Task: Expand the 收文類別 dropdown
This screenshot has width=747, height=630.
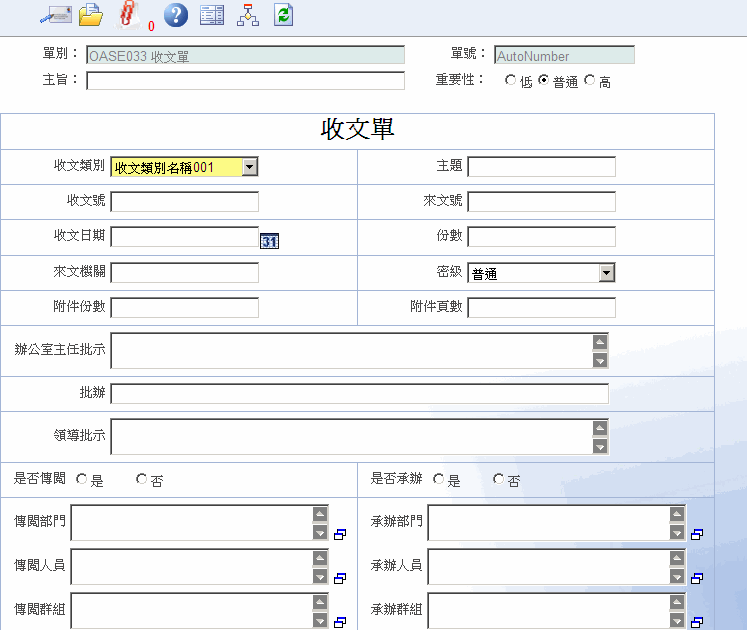Action: pyautogui.click(x=250, y=168)
